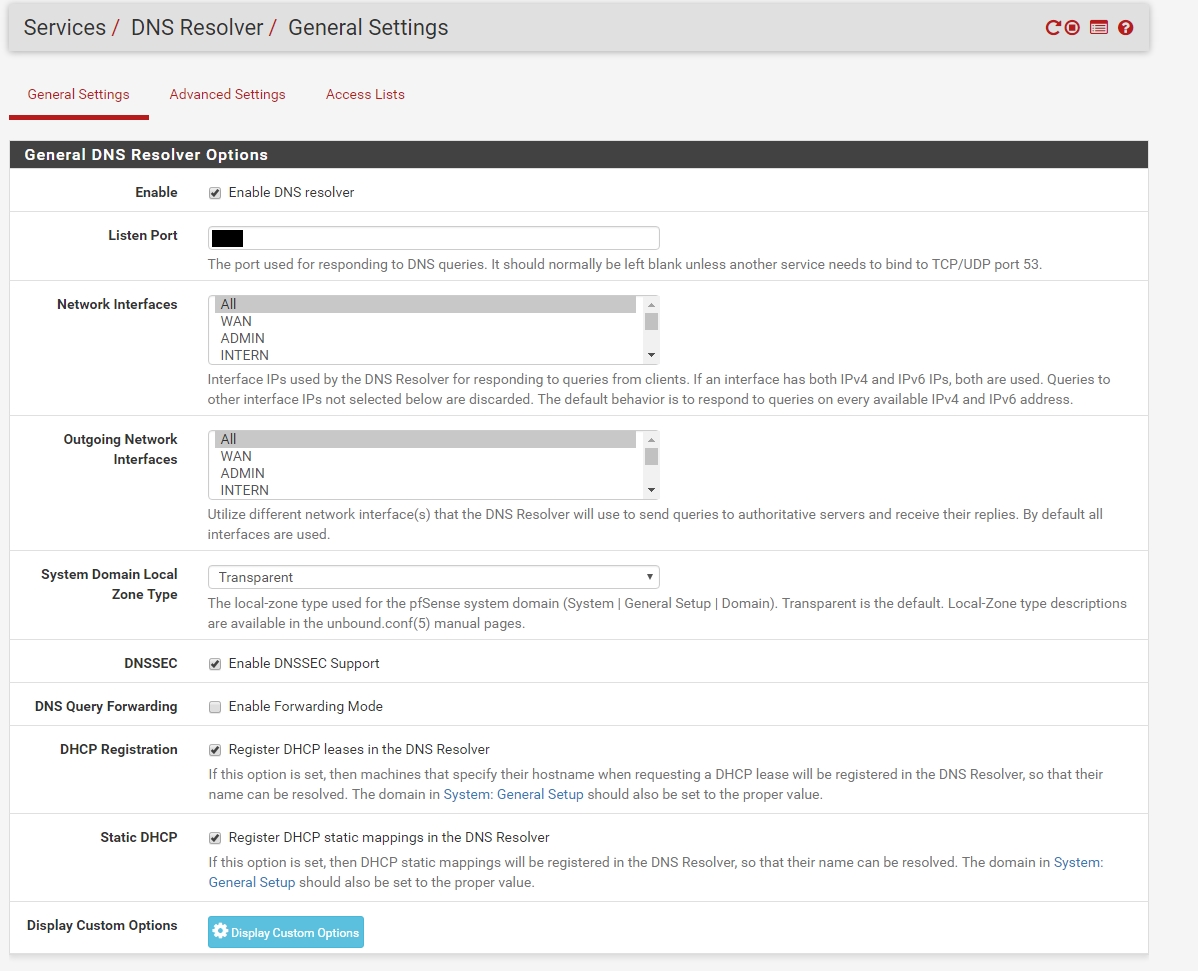
Task: Click Network Interfaces list scroll up arrow
Action: click(651, 304)
